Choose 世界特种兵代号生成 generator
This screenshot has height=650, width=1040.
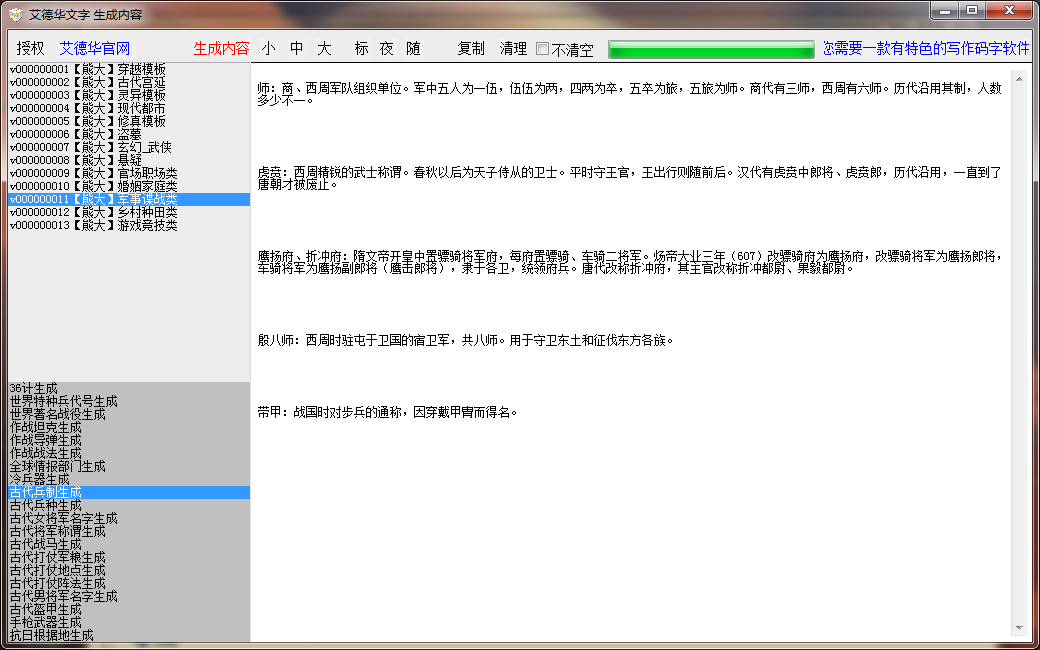129,401
